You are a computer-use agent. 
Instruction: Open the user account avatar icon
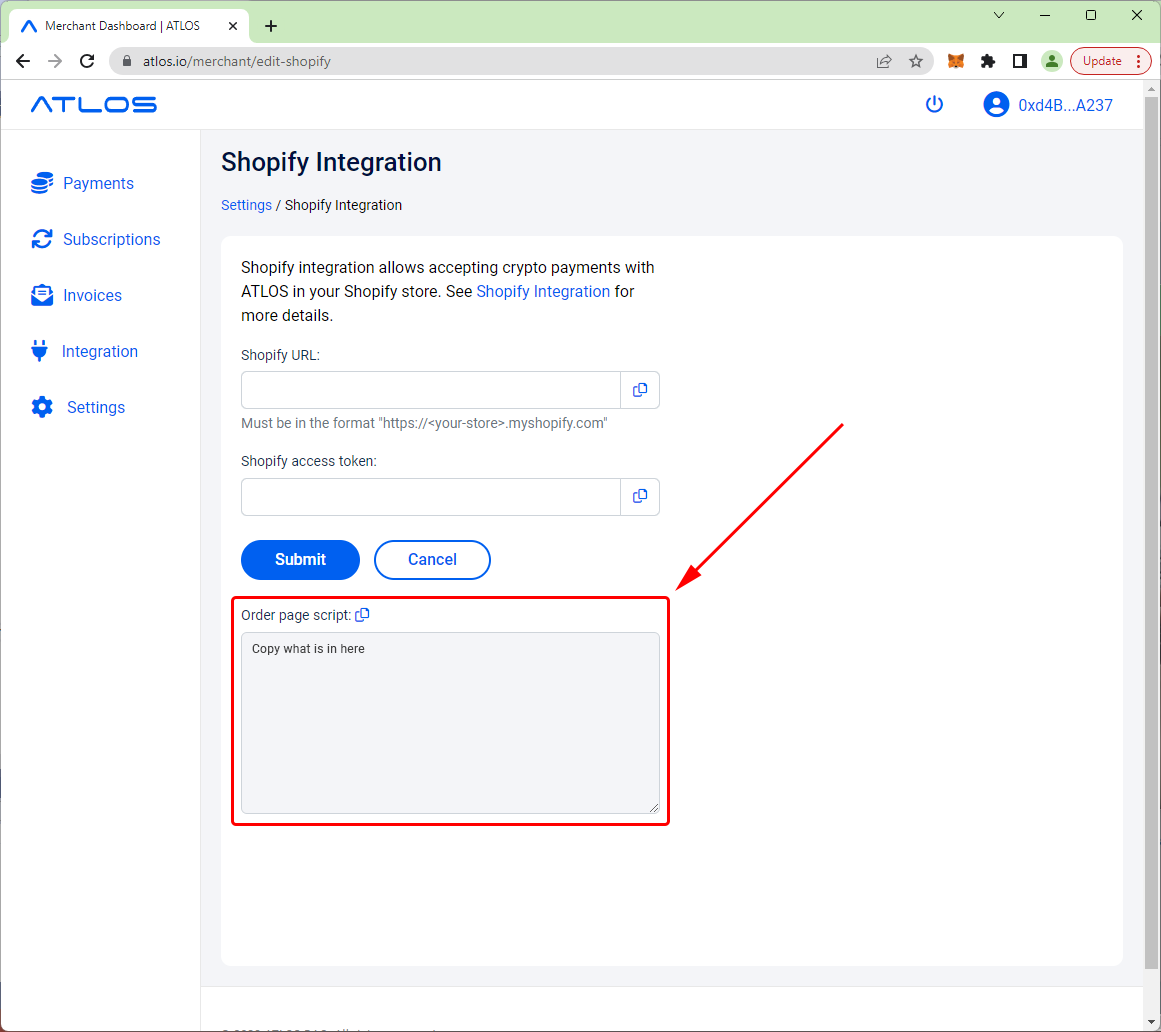(x=996, y=104)
